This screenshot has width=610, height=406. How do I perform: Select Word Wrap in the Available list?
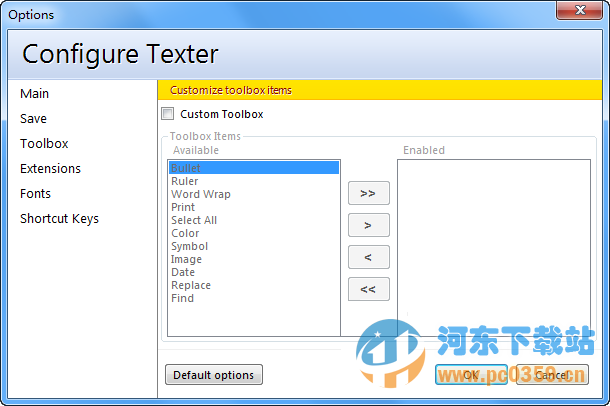point(254,194)
